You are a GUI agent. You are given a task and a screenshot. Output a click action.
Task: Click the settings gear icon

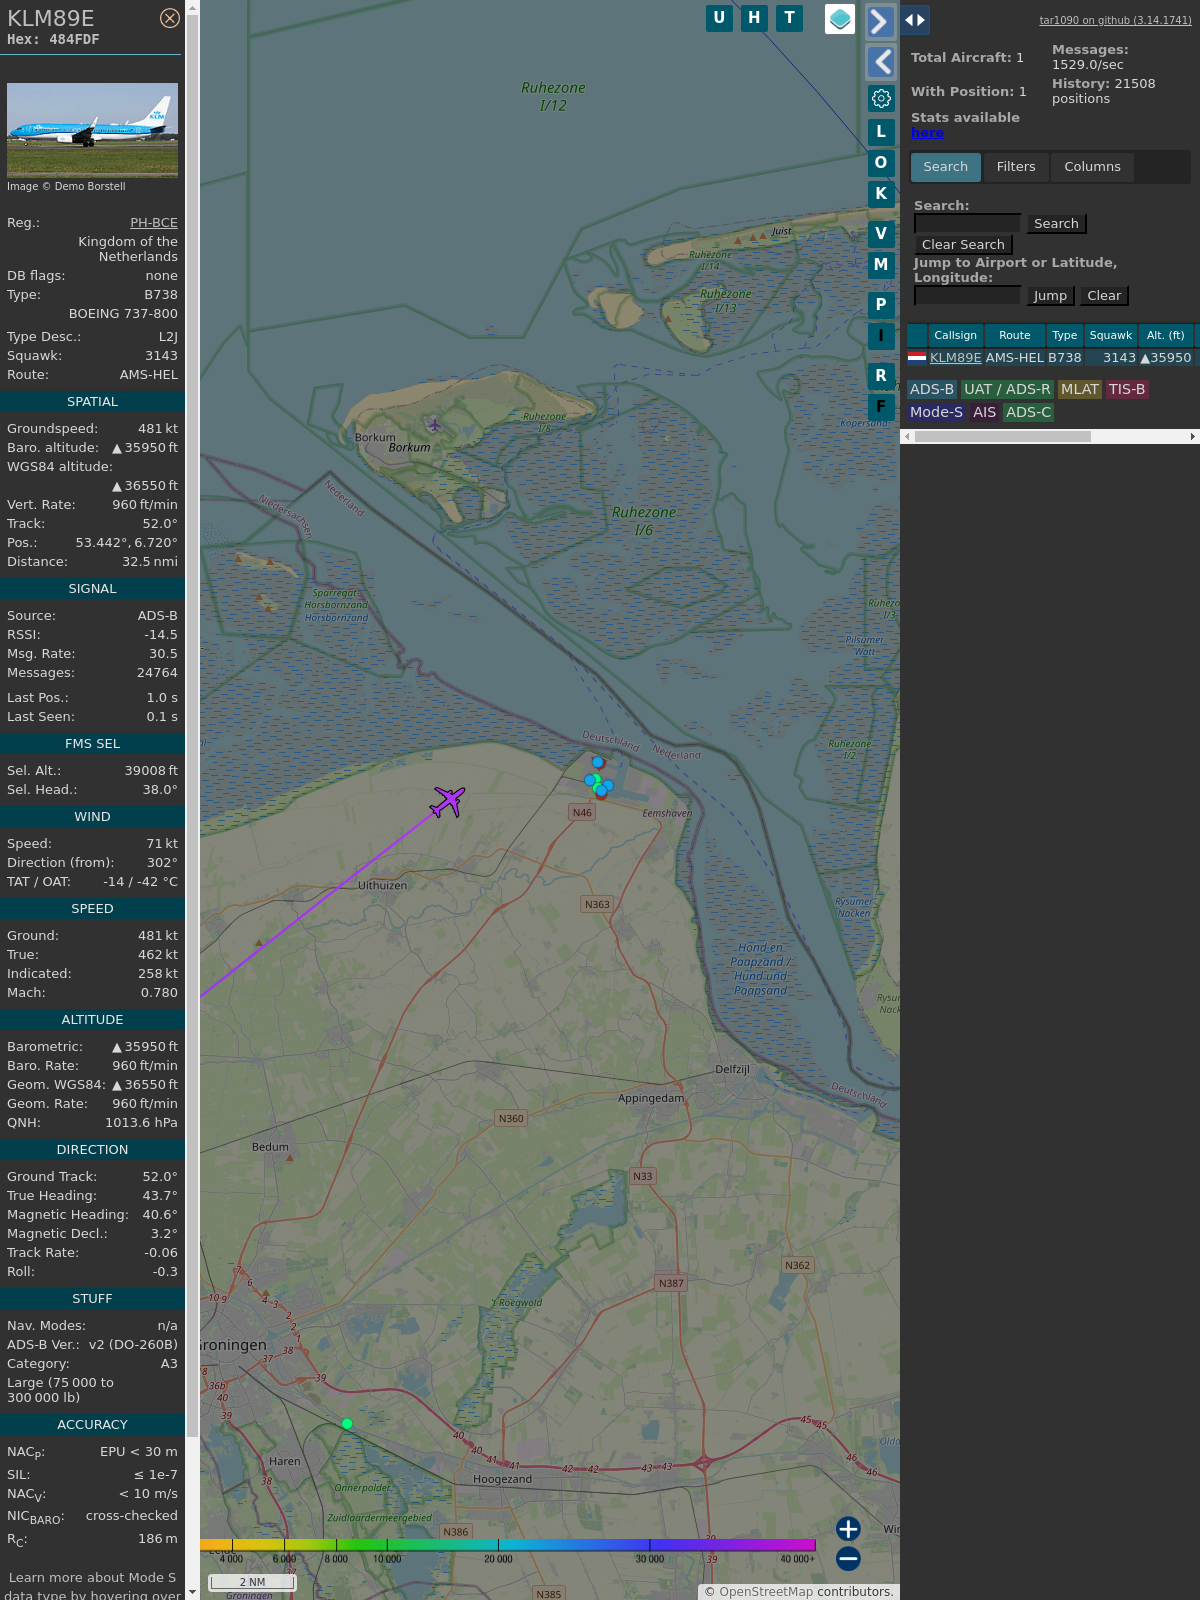click(x=881, y=98)
